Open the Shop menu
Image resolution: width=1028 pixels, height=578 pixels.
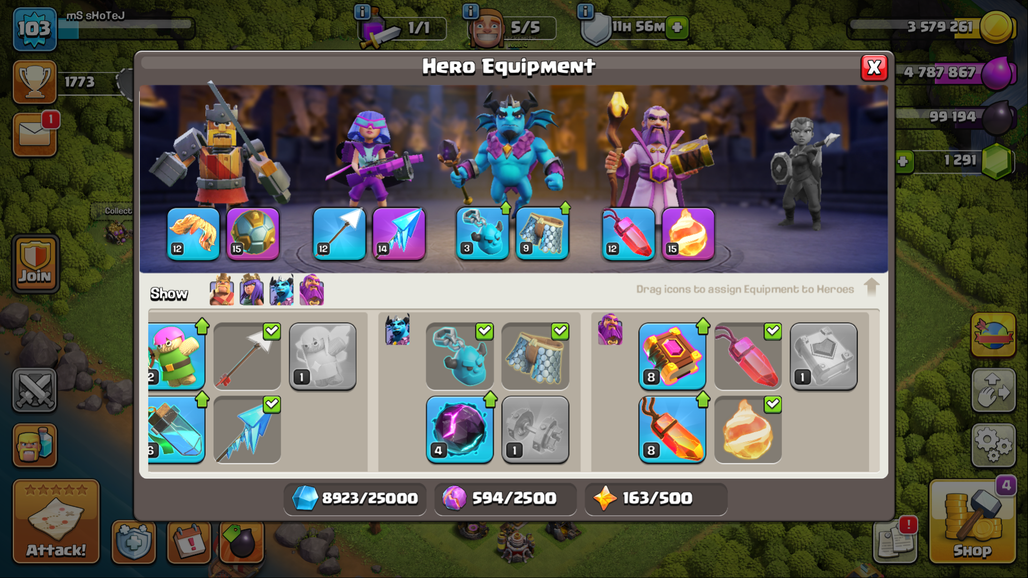(972, 522)
